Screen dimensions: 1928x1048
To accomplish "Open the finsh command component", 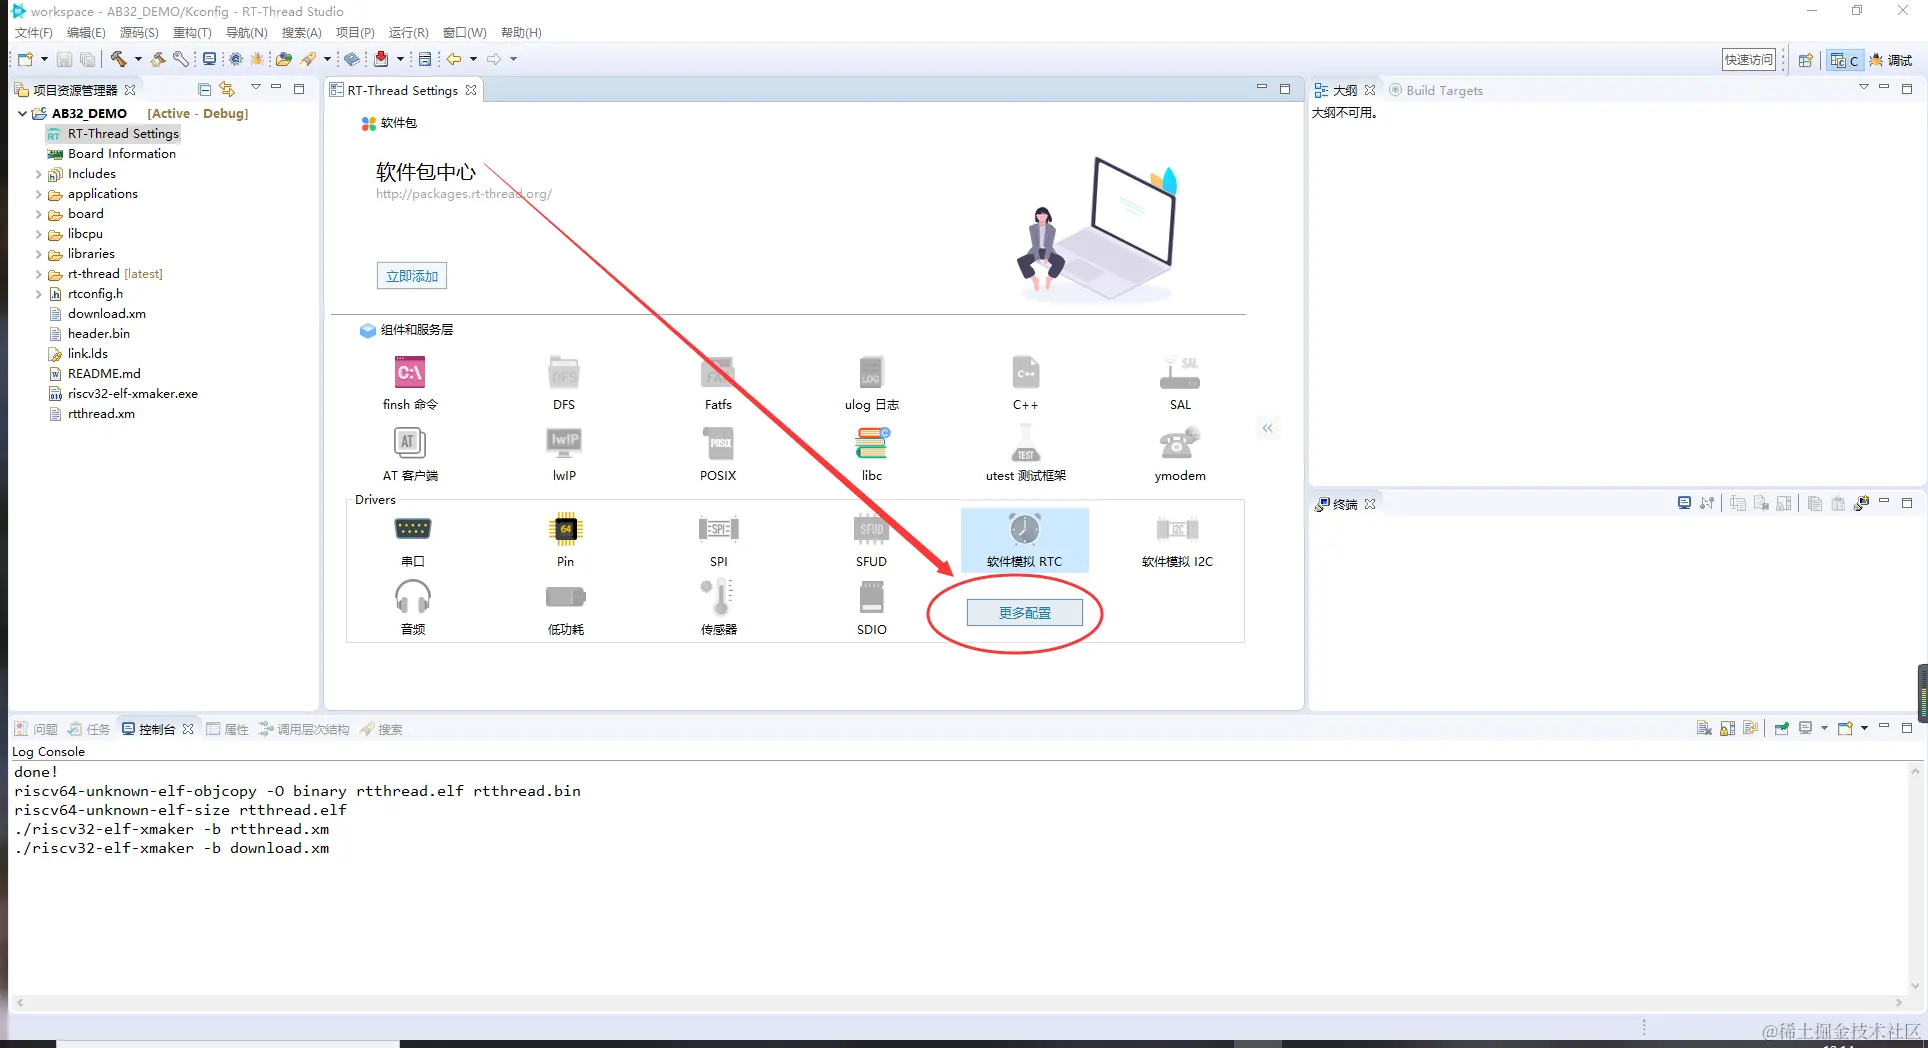I will (x=410, y=373).
